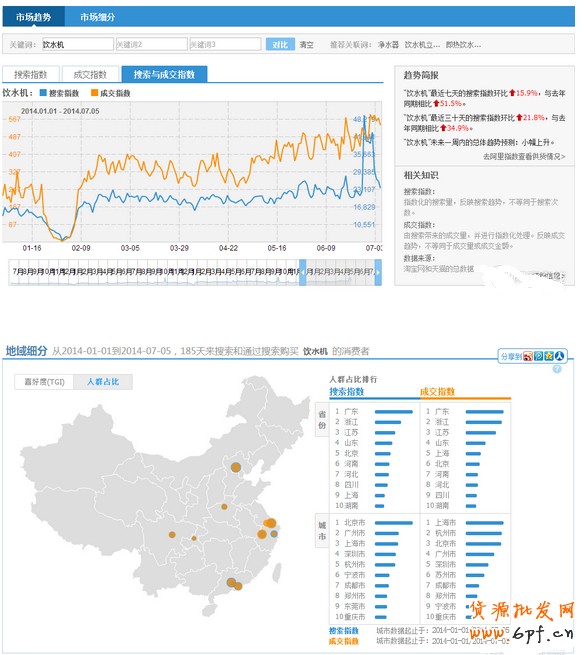Share to Sina Weibo icon
The height and width of the screenshot is (655, 584).
(528, 356)
